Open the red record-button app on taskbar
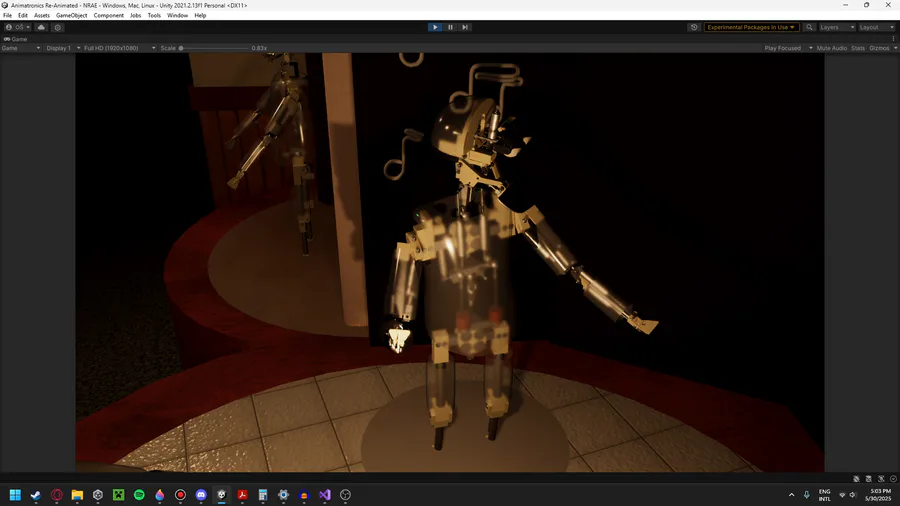This screenshot has height=506, width=900. pyautogui.click(x=180, y=495)
